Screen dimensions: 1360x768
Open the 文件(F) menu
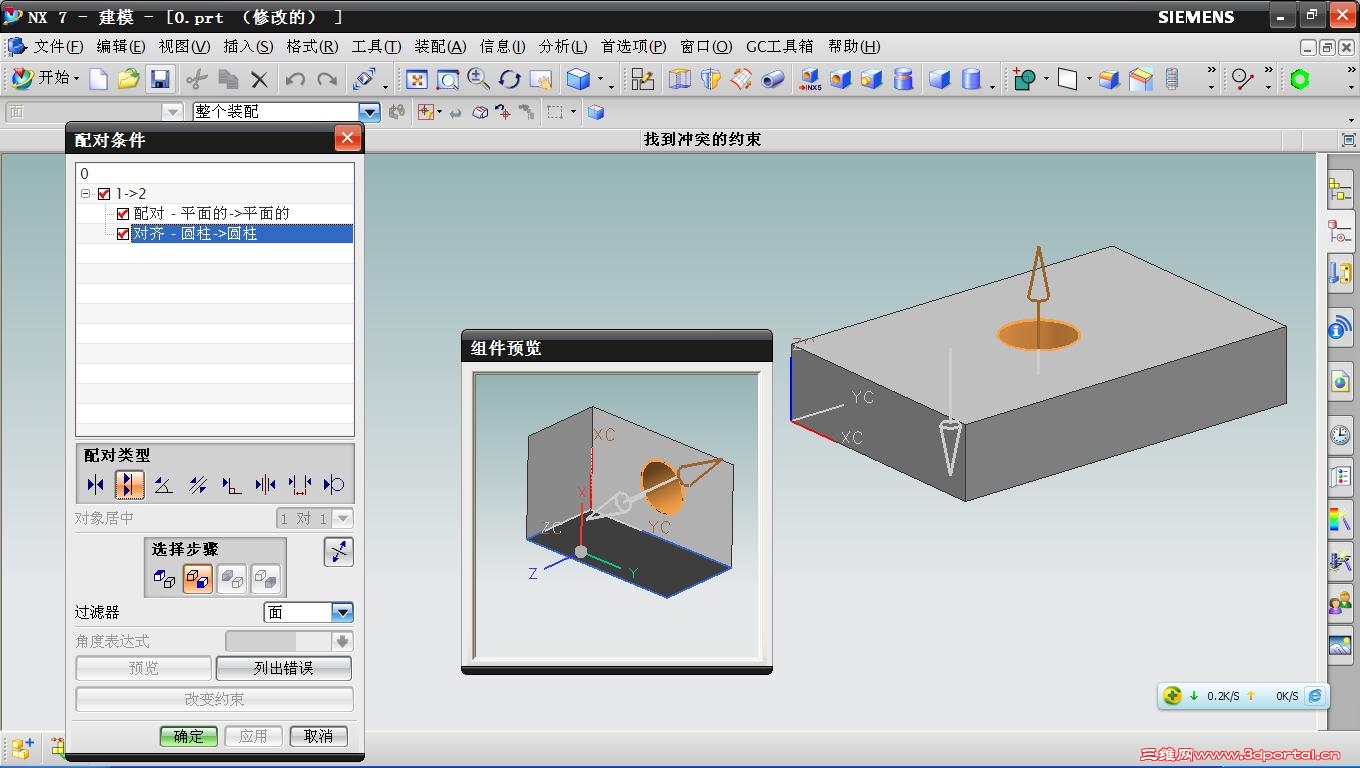pos(59,46)
